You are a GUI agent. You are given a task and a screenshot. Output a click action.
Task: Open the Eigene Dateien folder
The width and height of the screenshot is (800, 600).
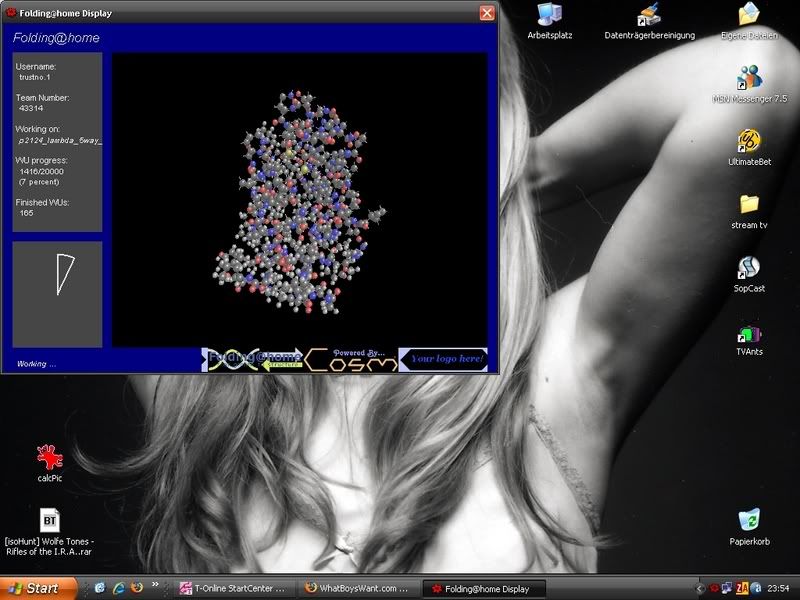[749, 15]
